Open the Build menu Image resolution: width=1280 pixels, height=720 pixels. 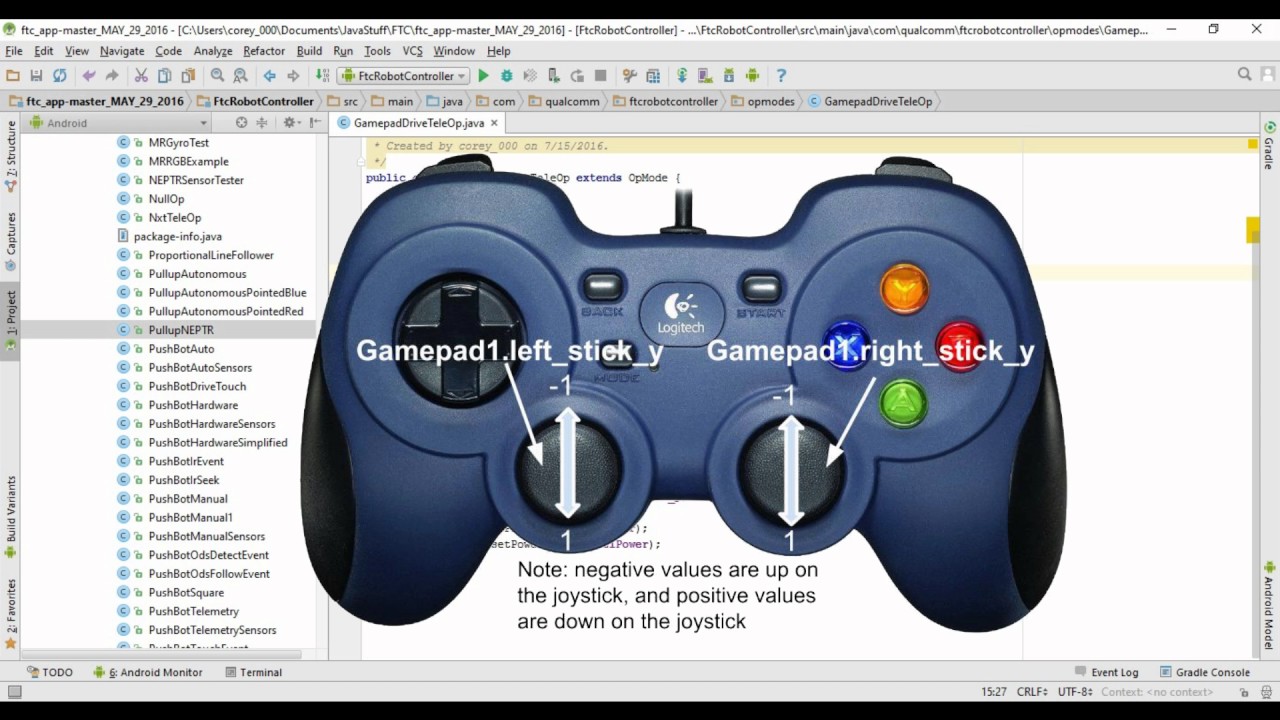point(309,51)
